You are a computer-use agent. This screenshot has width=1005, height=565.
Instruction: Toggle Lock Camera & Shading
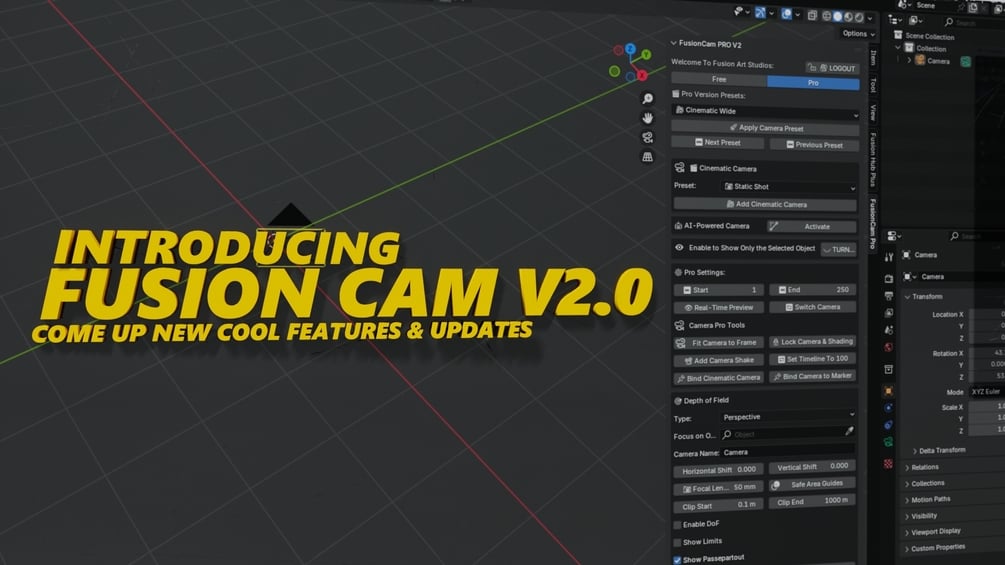pyautogui.click(x=812, y=341)
